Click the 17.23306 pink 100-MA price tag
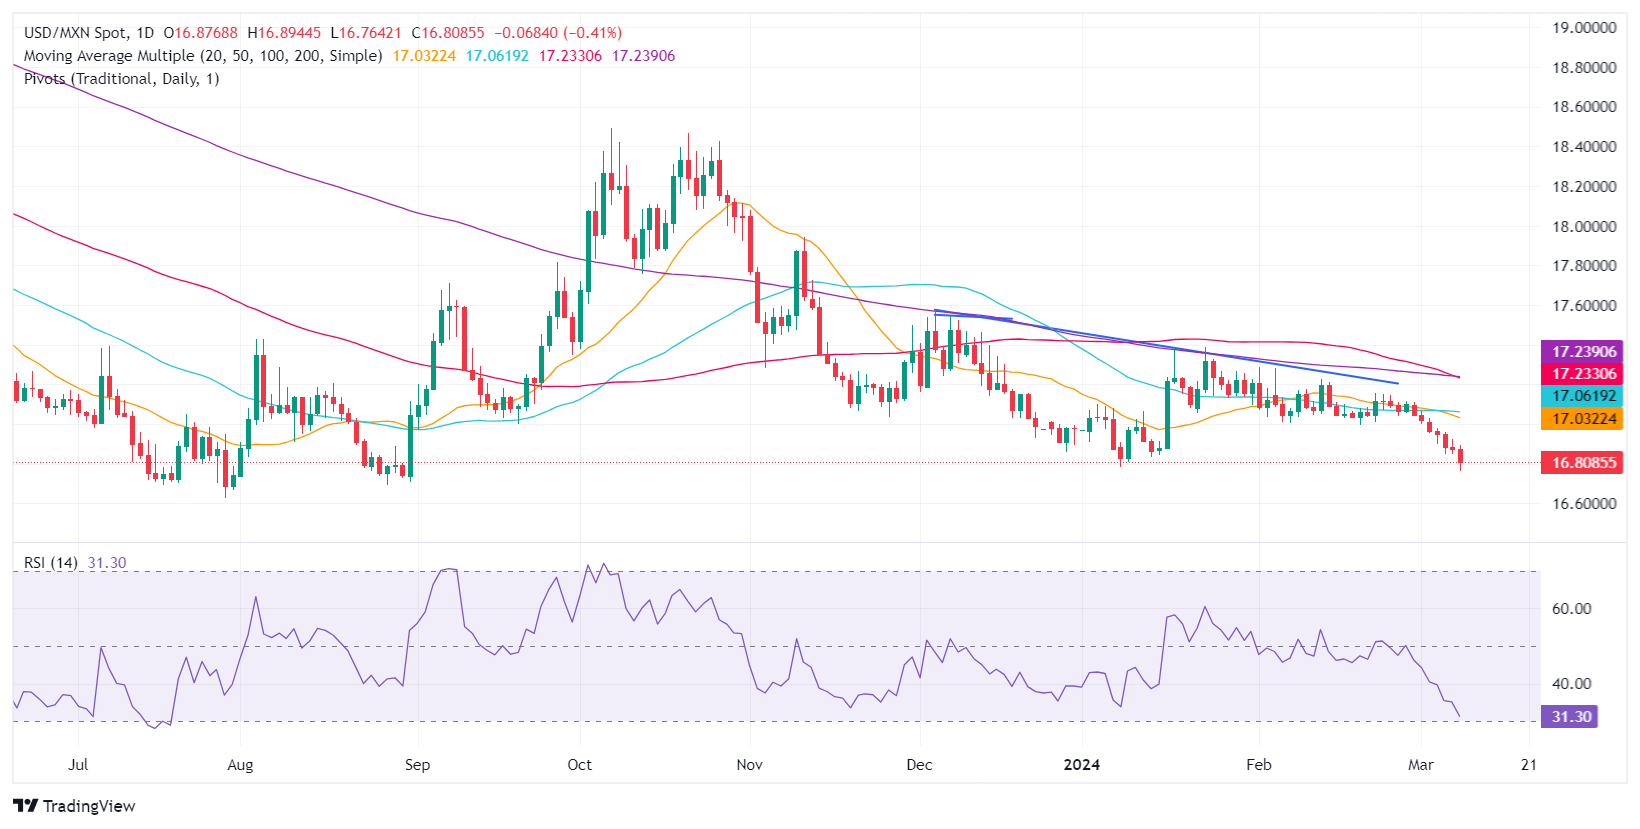1640x829 pixels. 1583,374
